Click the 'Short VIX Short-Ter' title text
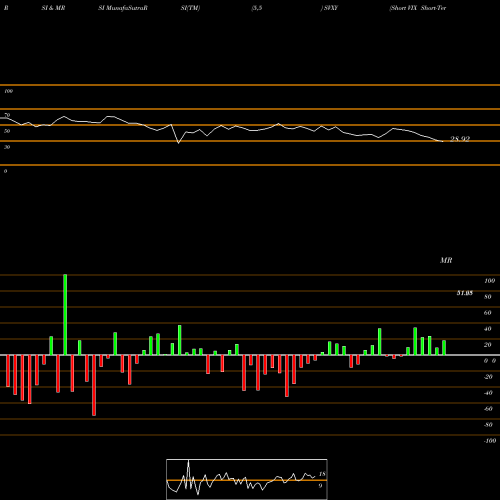Viewport: 500px width, 500px height. click(418, 8)
